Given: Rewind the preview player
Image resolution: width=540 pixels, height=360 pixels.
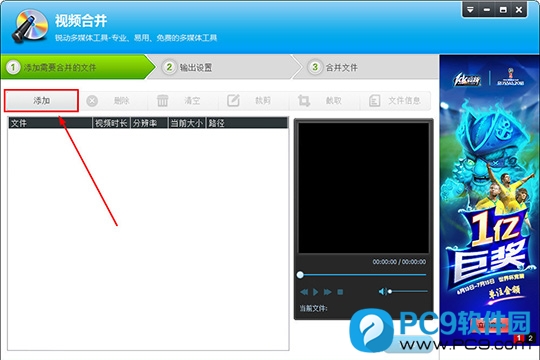Looking at the screenshot, I should 304,292.
